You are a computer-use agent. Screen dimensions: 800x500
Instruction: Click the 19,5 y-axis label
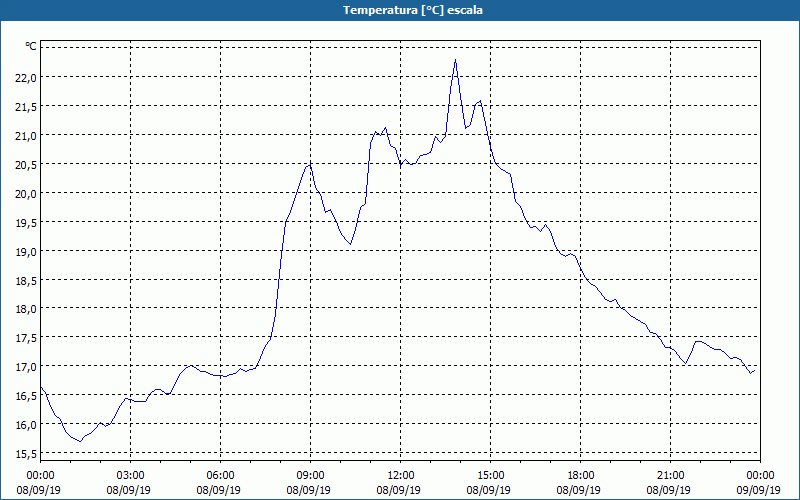tap(27, 222)
